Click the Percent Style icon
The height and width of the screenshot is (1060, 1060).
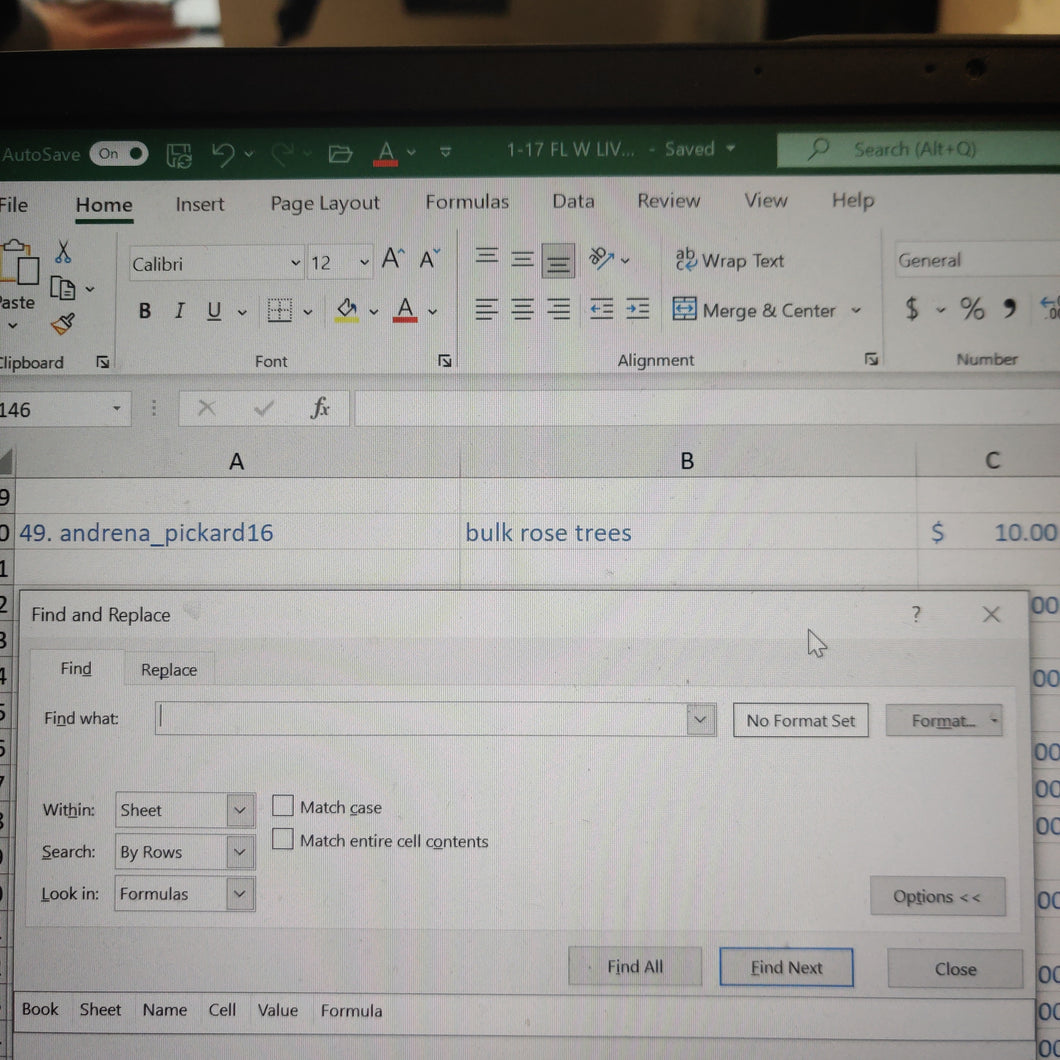(x=971, y=308)
